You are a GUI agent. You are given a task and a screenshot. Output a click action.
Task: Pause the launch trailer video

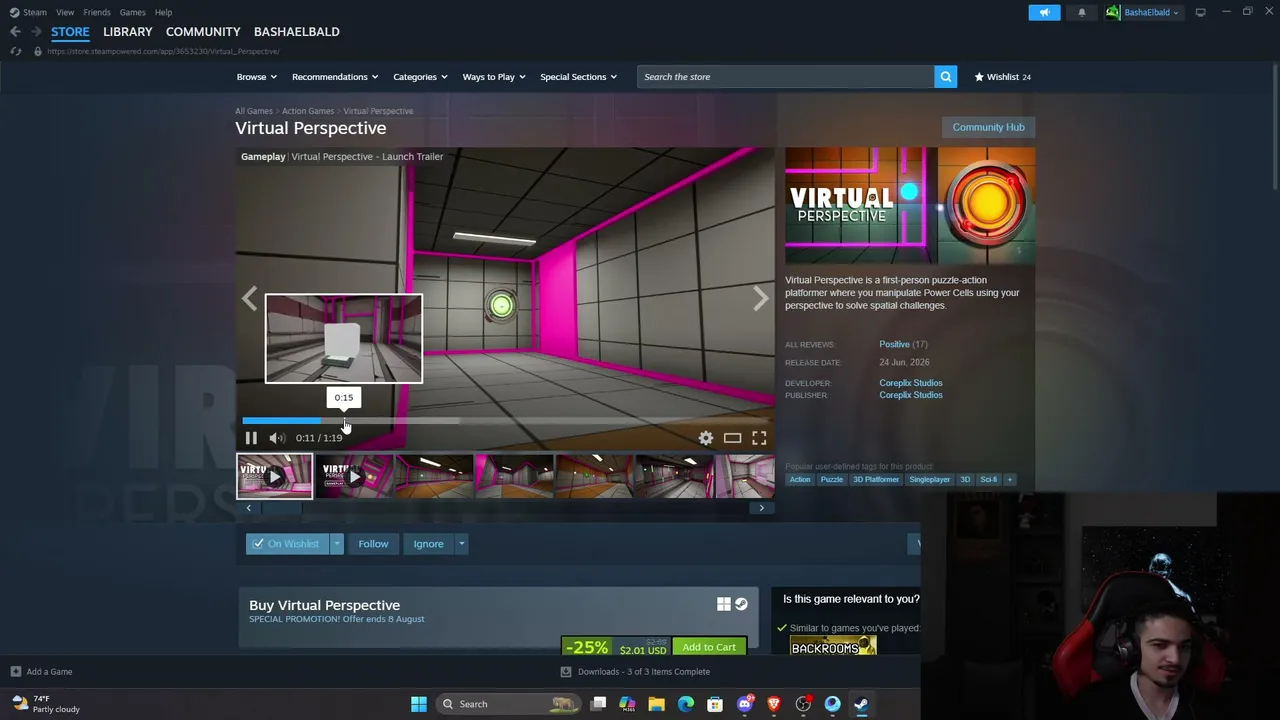point(251,438)
